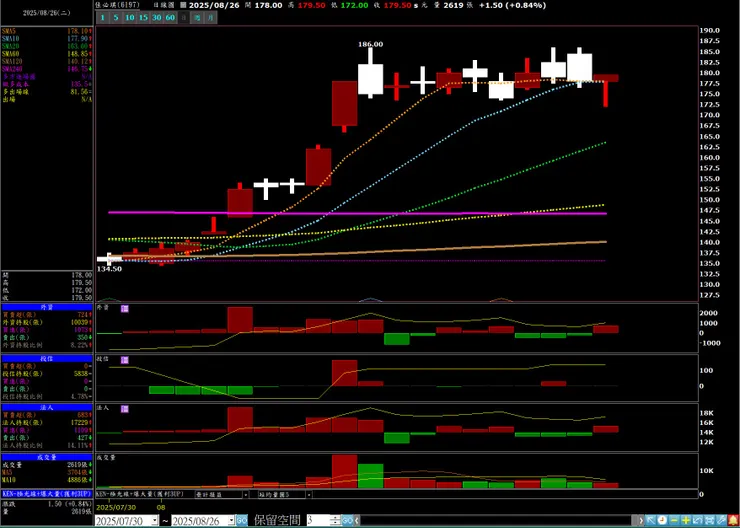Click the tallest red volume bar
The height and width of the screenshot is (528, 740).
(345, 471)
